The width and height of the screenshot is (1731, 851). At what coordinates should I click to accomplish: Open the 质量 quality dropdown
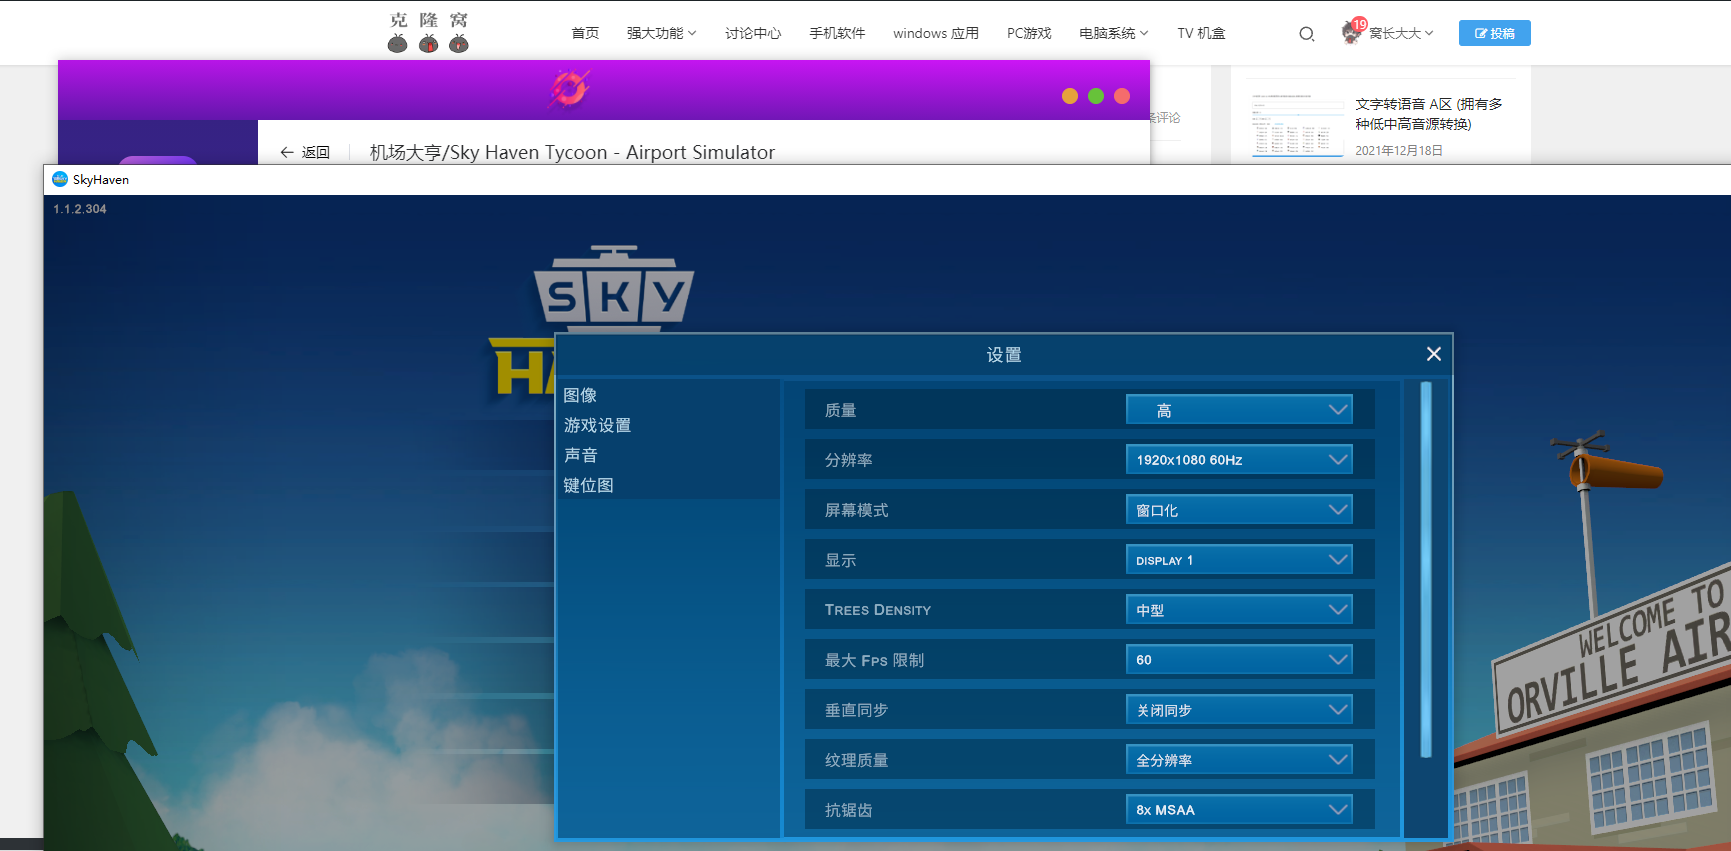tap(1239, 410)
